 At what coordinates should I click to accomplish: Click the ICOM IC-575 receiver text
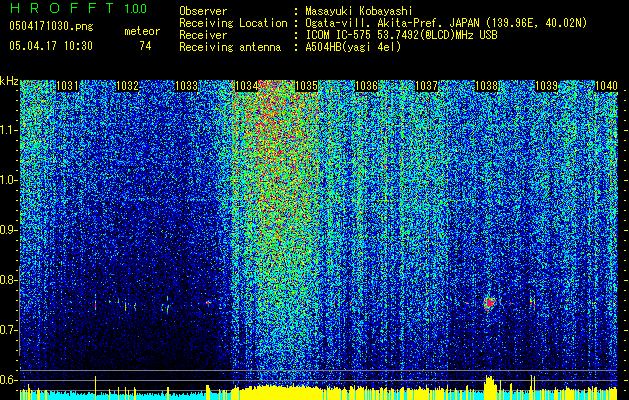(401, 35)
